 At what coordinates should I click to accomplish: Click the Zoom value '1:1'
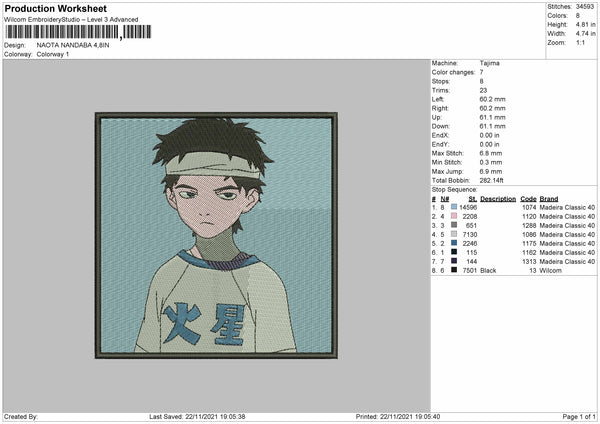click(x=580, y=42)
